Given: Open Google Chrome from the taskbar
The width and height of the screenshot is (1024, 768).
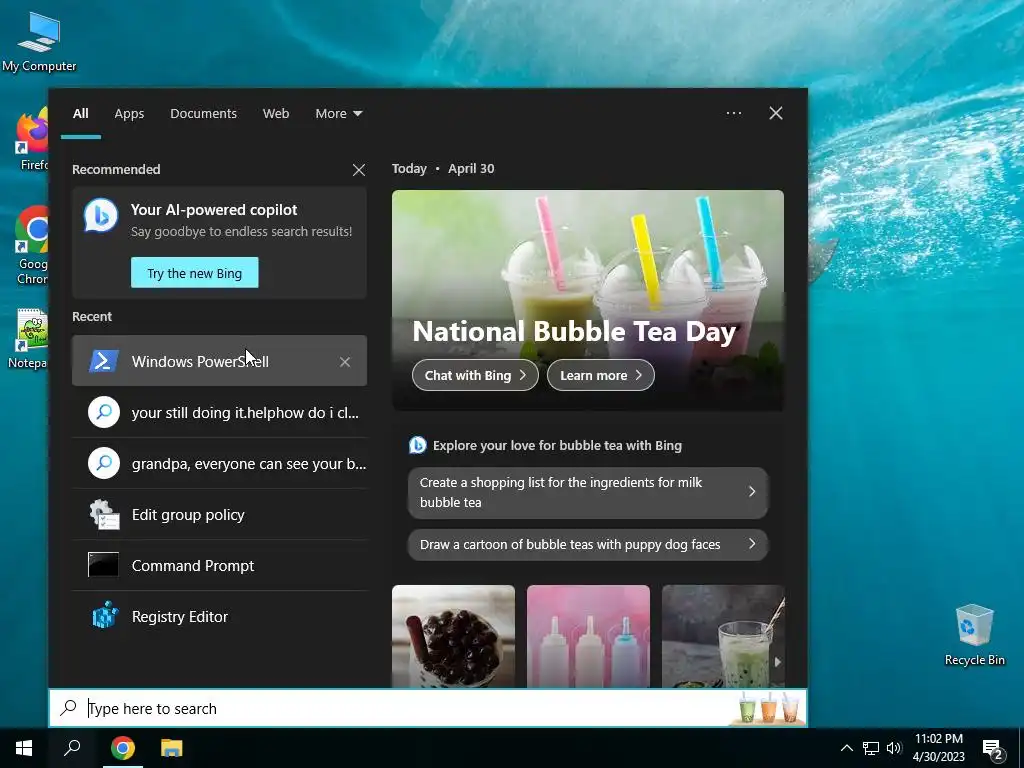Looking at the screenshot, I should tap(123, 748).
